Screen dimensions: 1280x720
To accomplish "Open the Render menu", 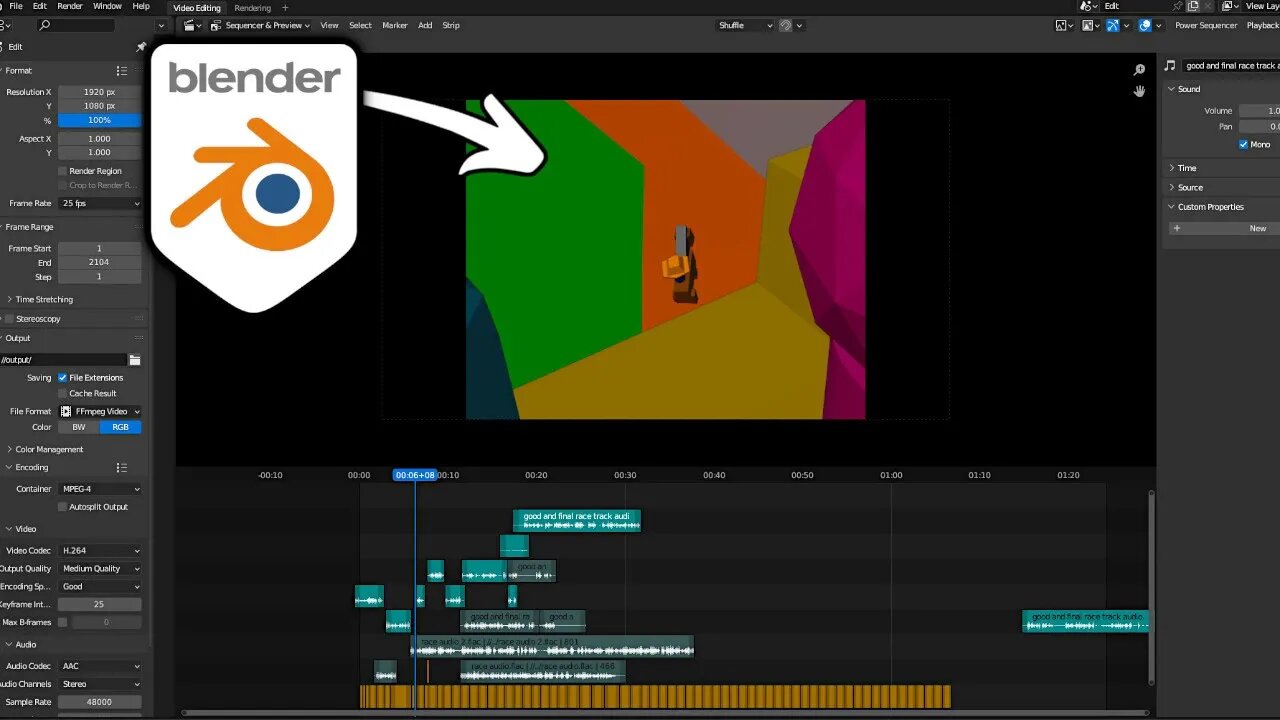I will click(70, 6).
